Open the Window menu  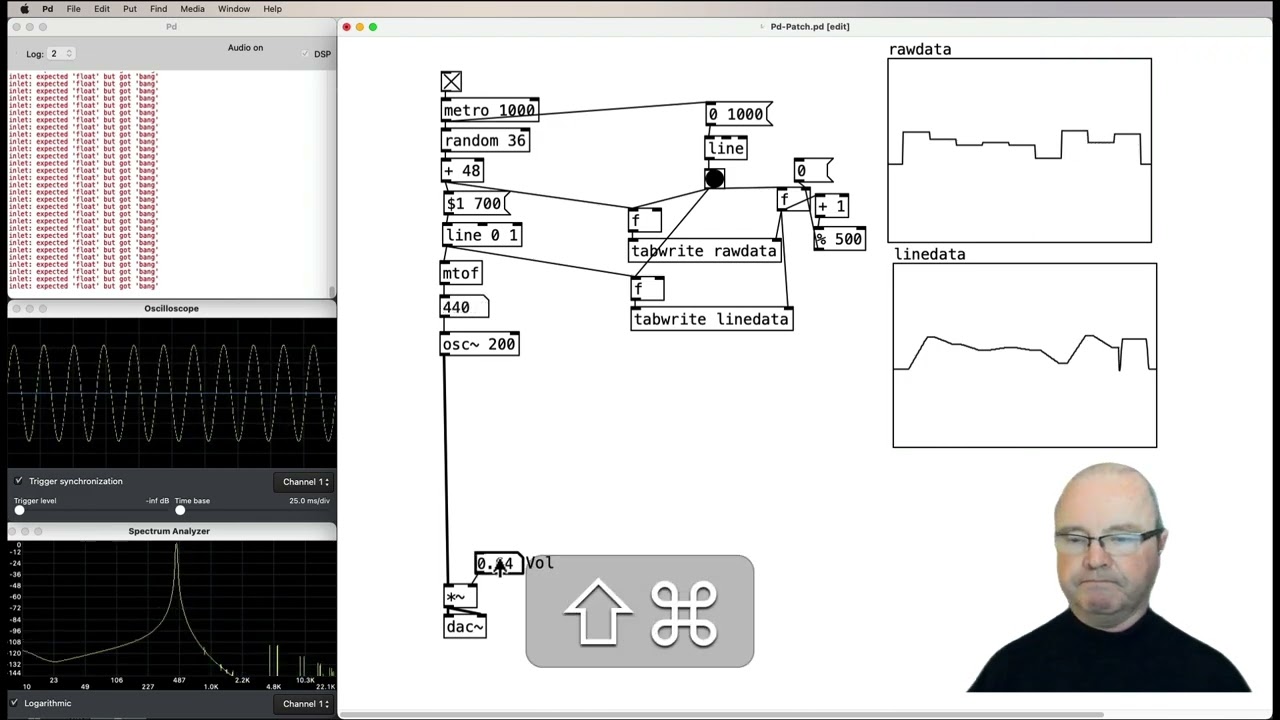pos(234,9)
